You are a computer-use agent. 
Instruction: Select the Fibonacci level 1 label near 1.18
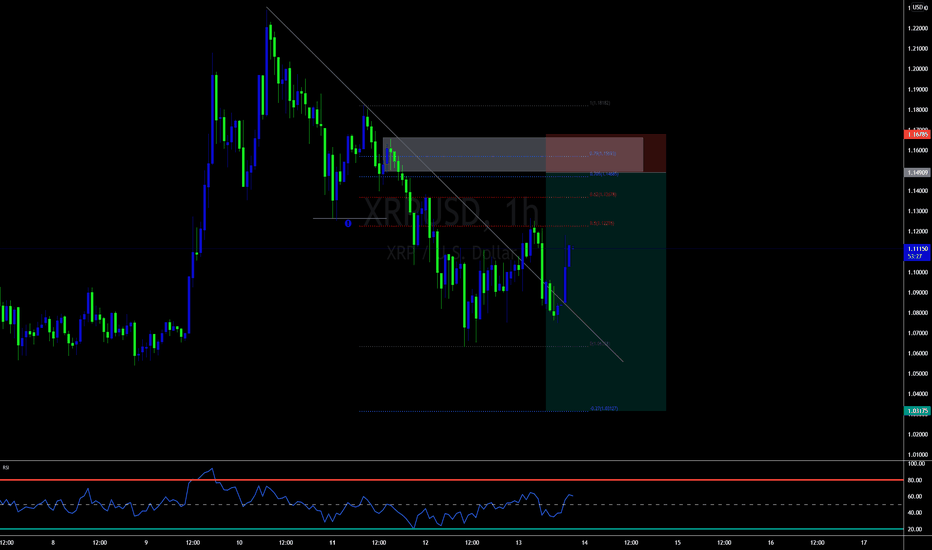pyautogui.click(x=600, y=103)
